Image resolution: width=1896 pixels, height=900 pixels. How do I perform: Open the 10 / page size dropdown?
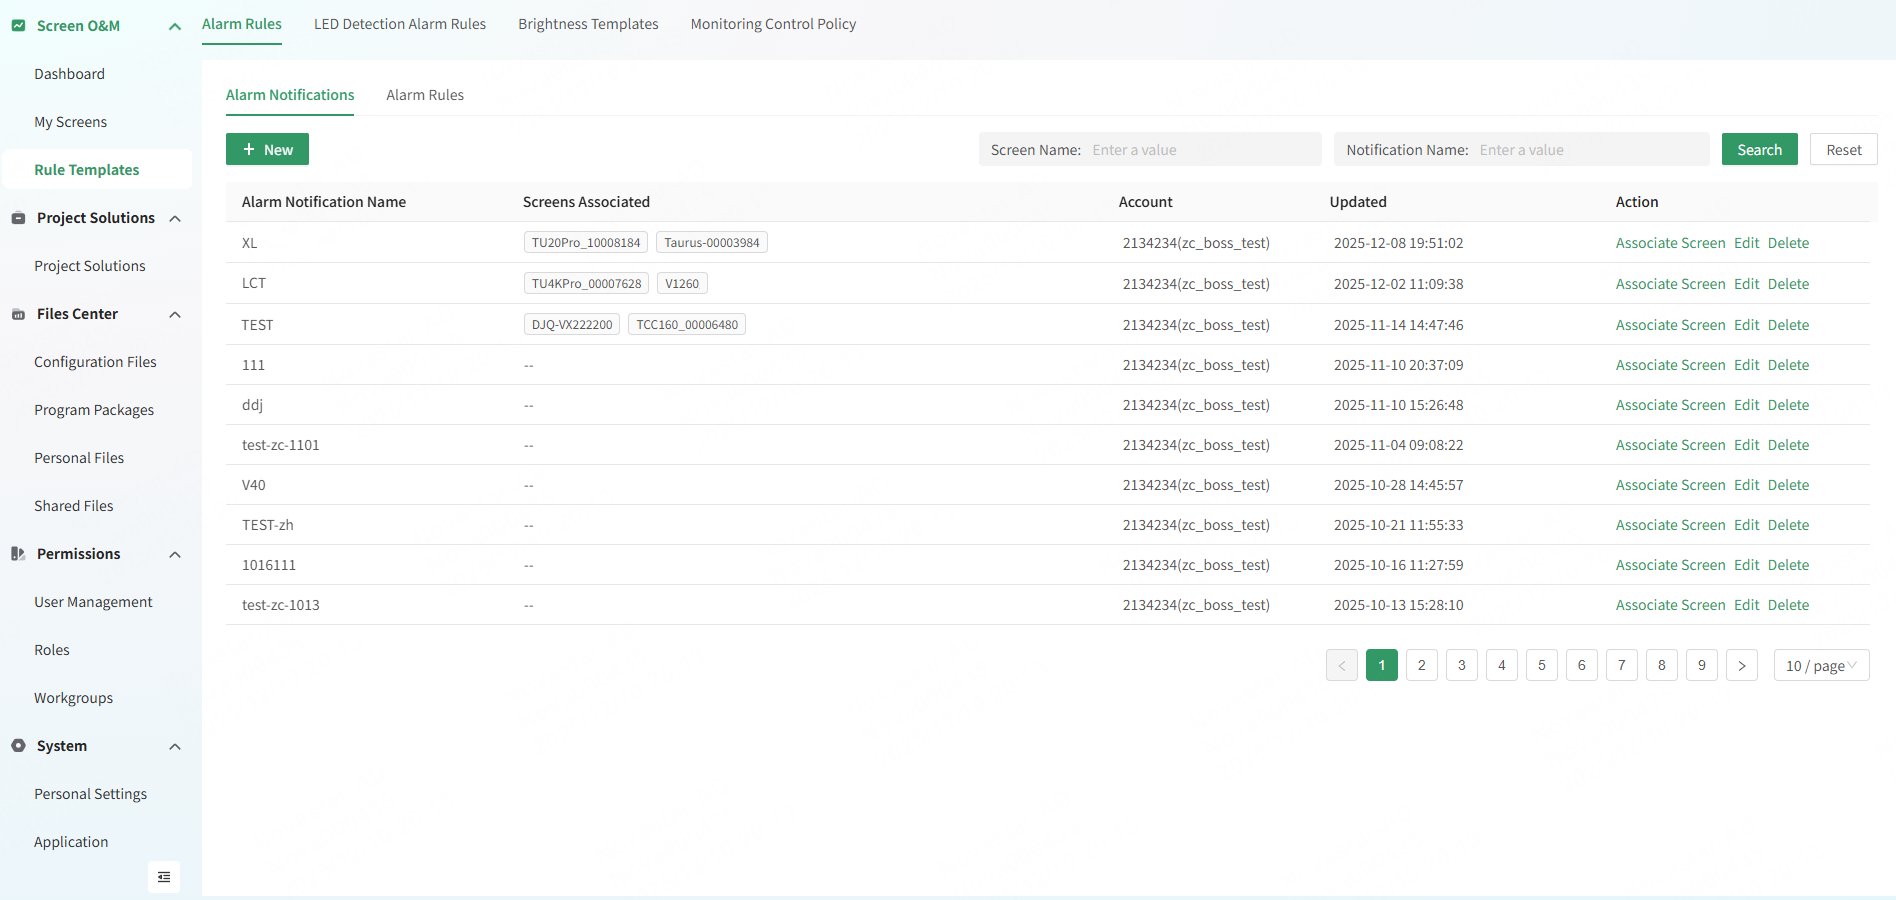click(1820, 665)
